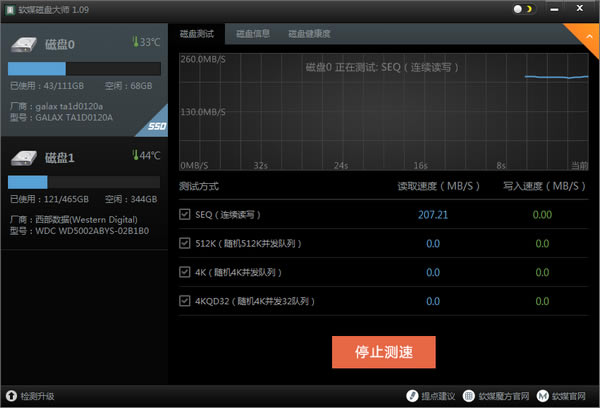The image size is (600, 408).
Task: Click the 已使用：43/111GB label
Action: click(x=47, y=86)
